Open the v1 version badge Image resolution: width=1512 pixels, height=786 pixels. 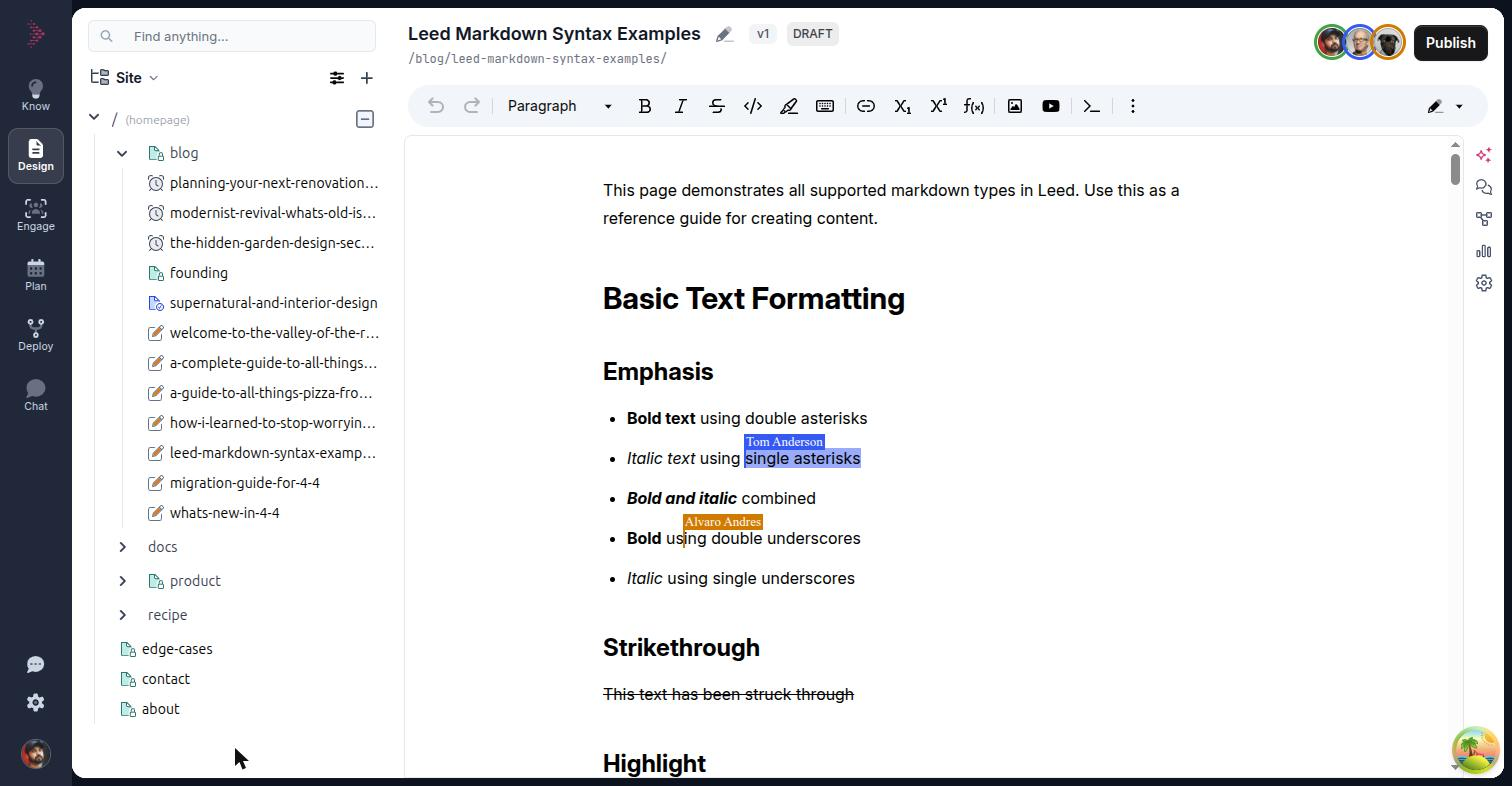coord(763,34)
